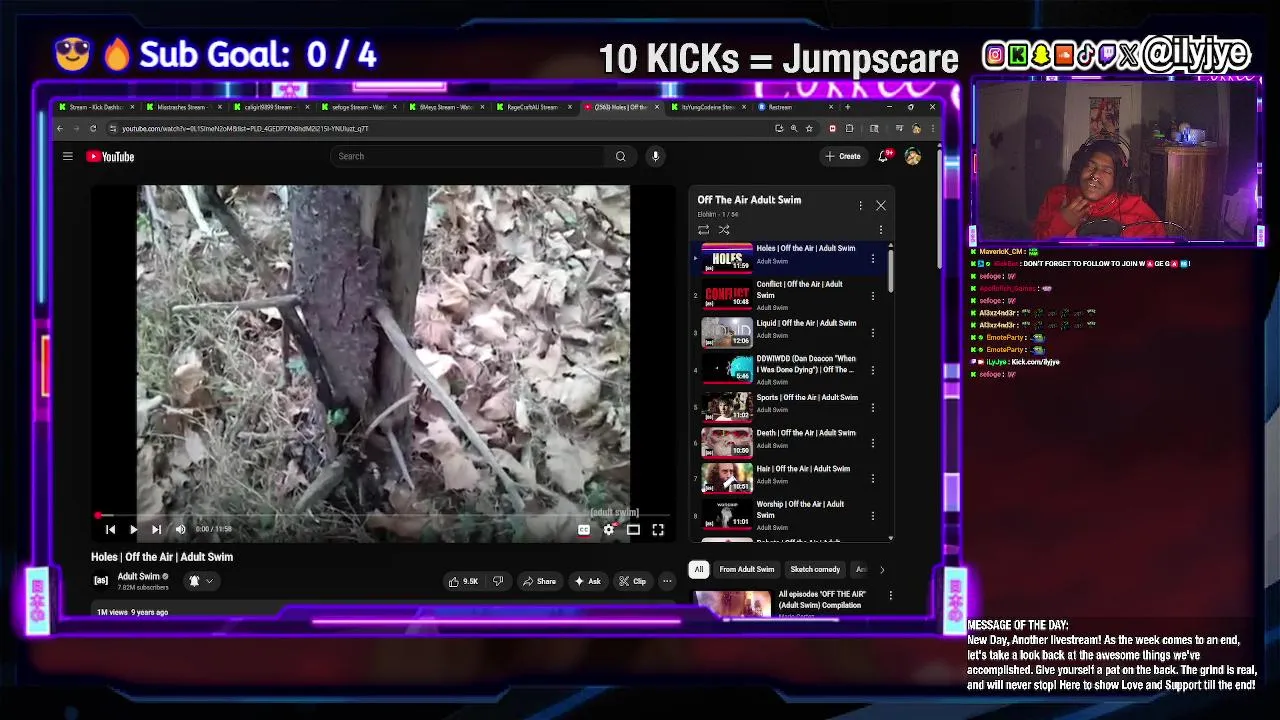The height and width of the screenshot is (720, 1280).
Task: Click the Adult Swim channel avatar
Action: point(101,581)
